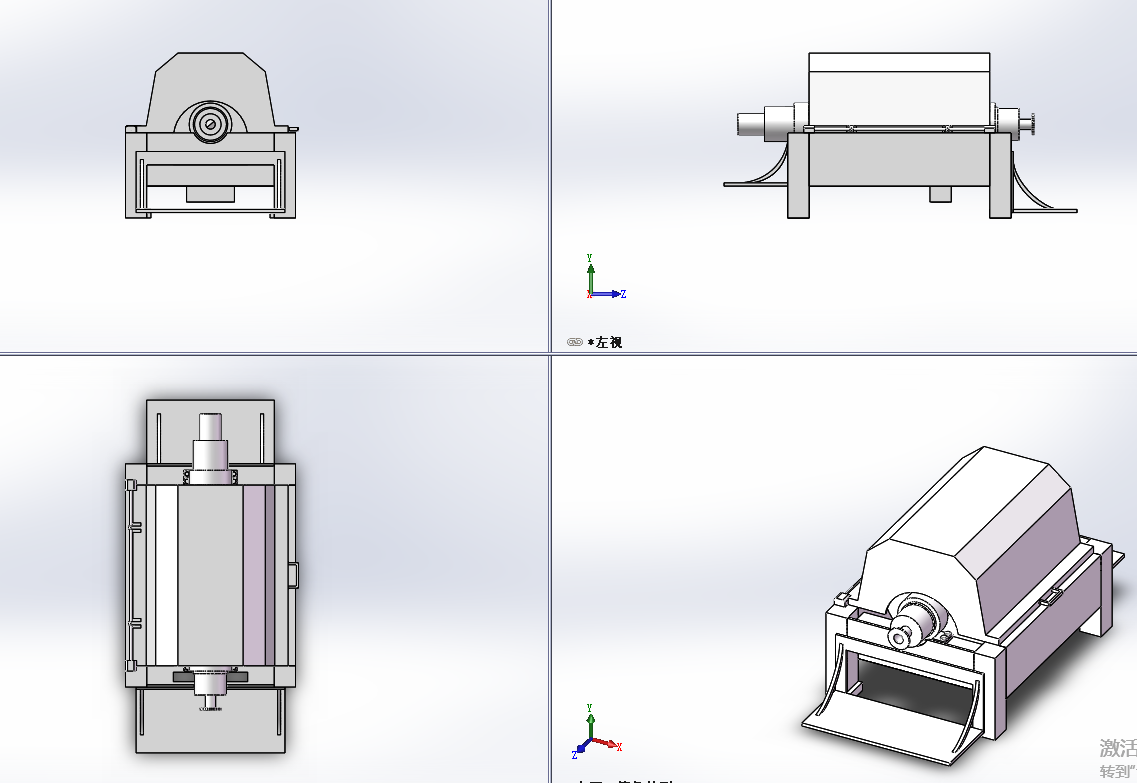The image size is (1137, 783).
Task: Select the front chute tray in the isometric view
Action: 880,725
